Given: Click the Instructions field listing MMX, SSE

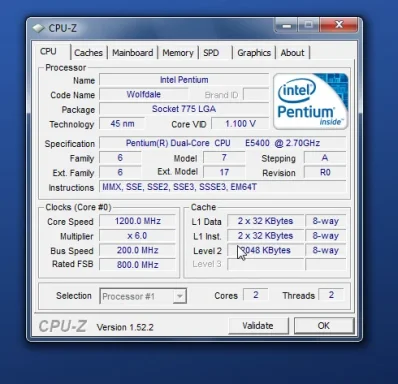Looking at the screenshot, I should (223, 187).
